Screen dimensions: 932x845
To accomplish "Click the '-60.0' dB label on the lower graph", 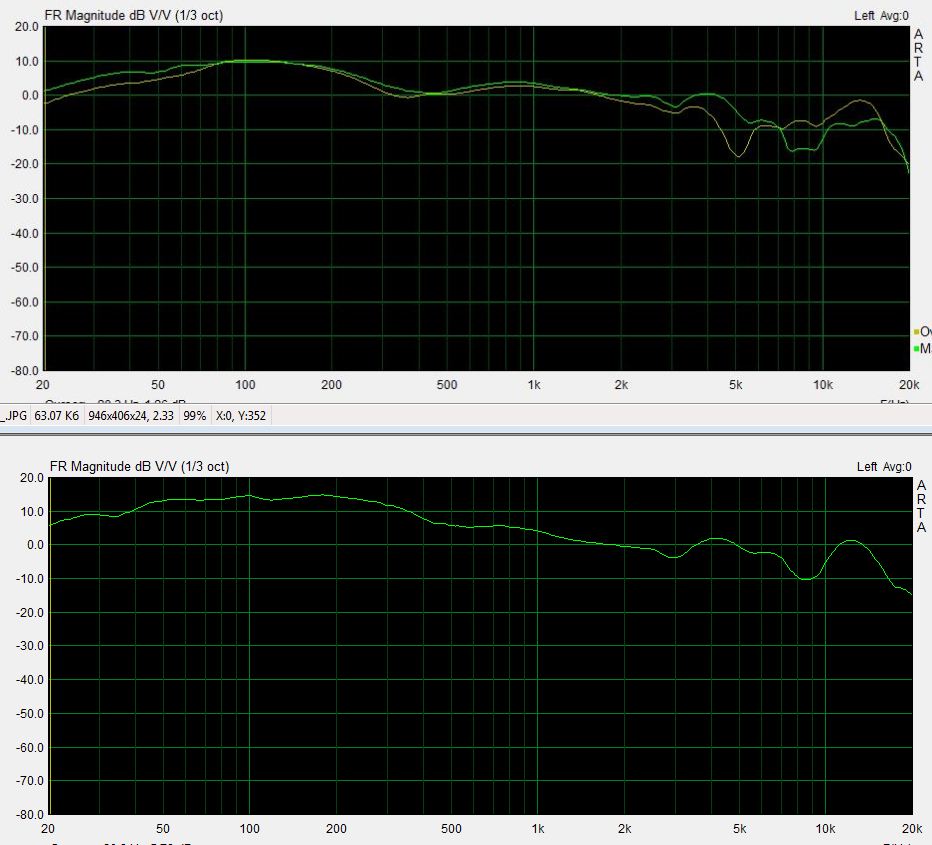I will point(30,747).
